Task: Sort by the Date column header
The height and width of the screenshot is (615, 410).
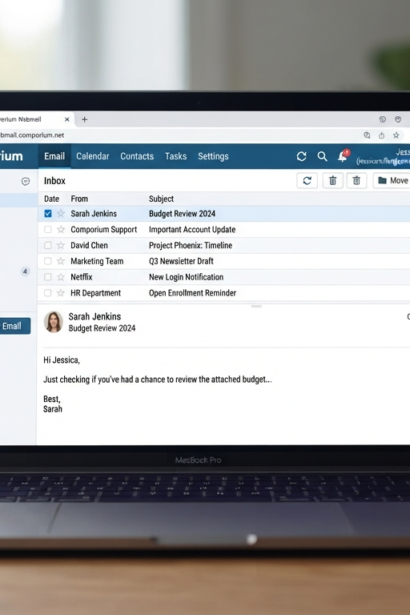Action: 51,199
